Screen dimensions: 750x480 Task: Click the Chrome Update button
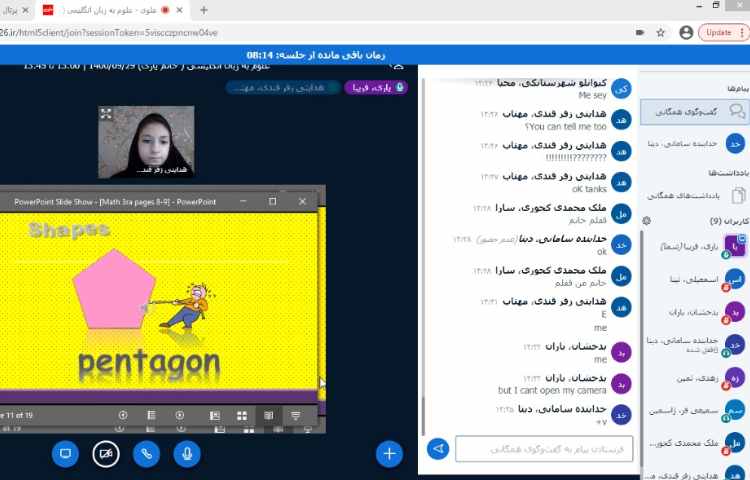point(720,32)
